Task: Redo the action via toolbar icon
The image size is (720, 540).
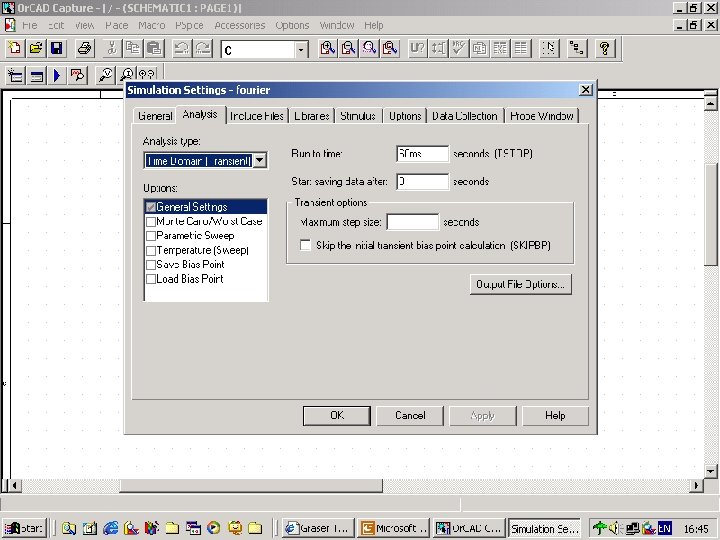Action: pos(202,48)
